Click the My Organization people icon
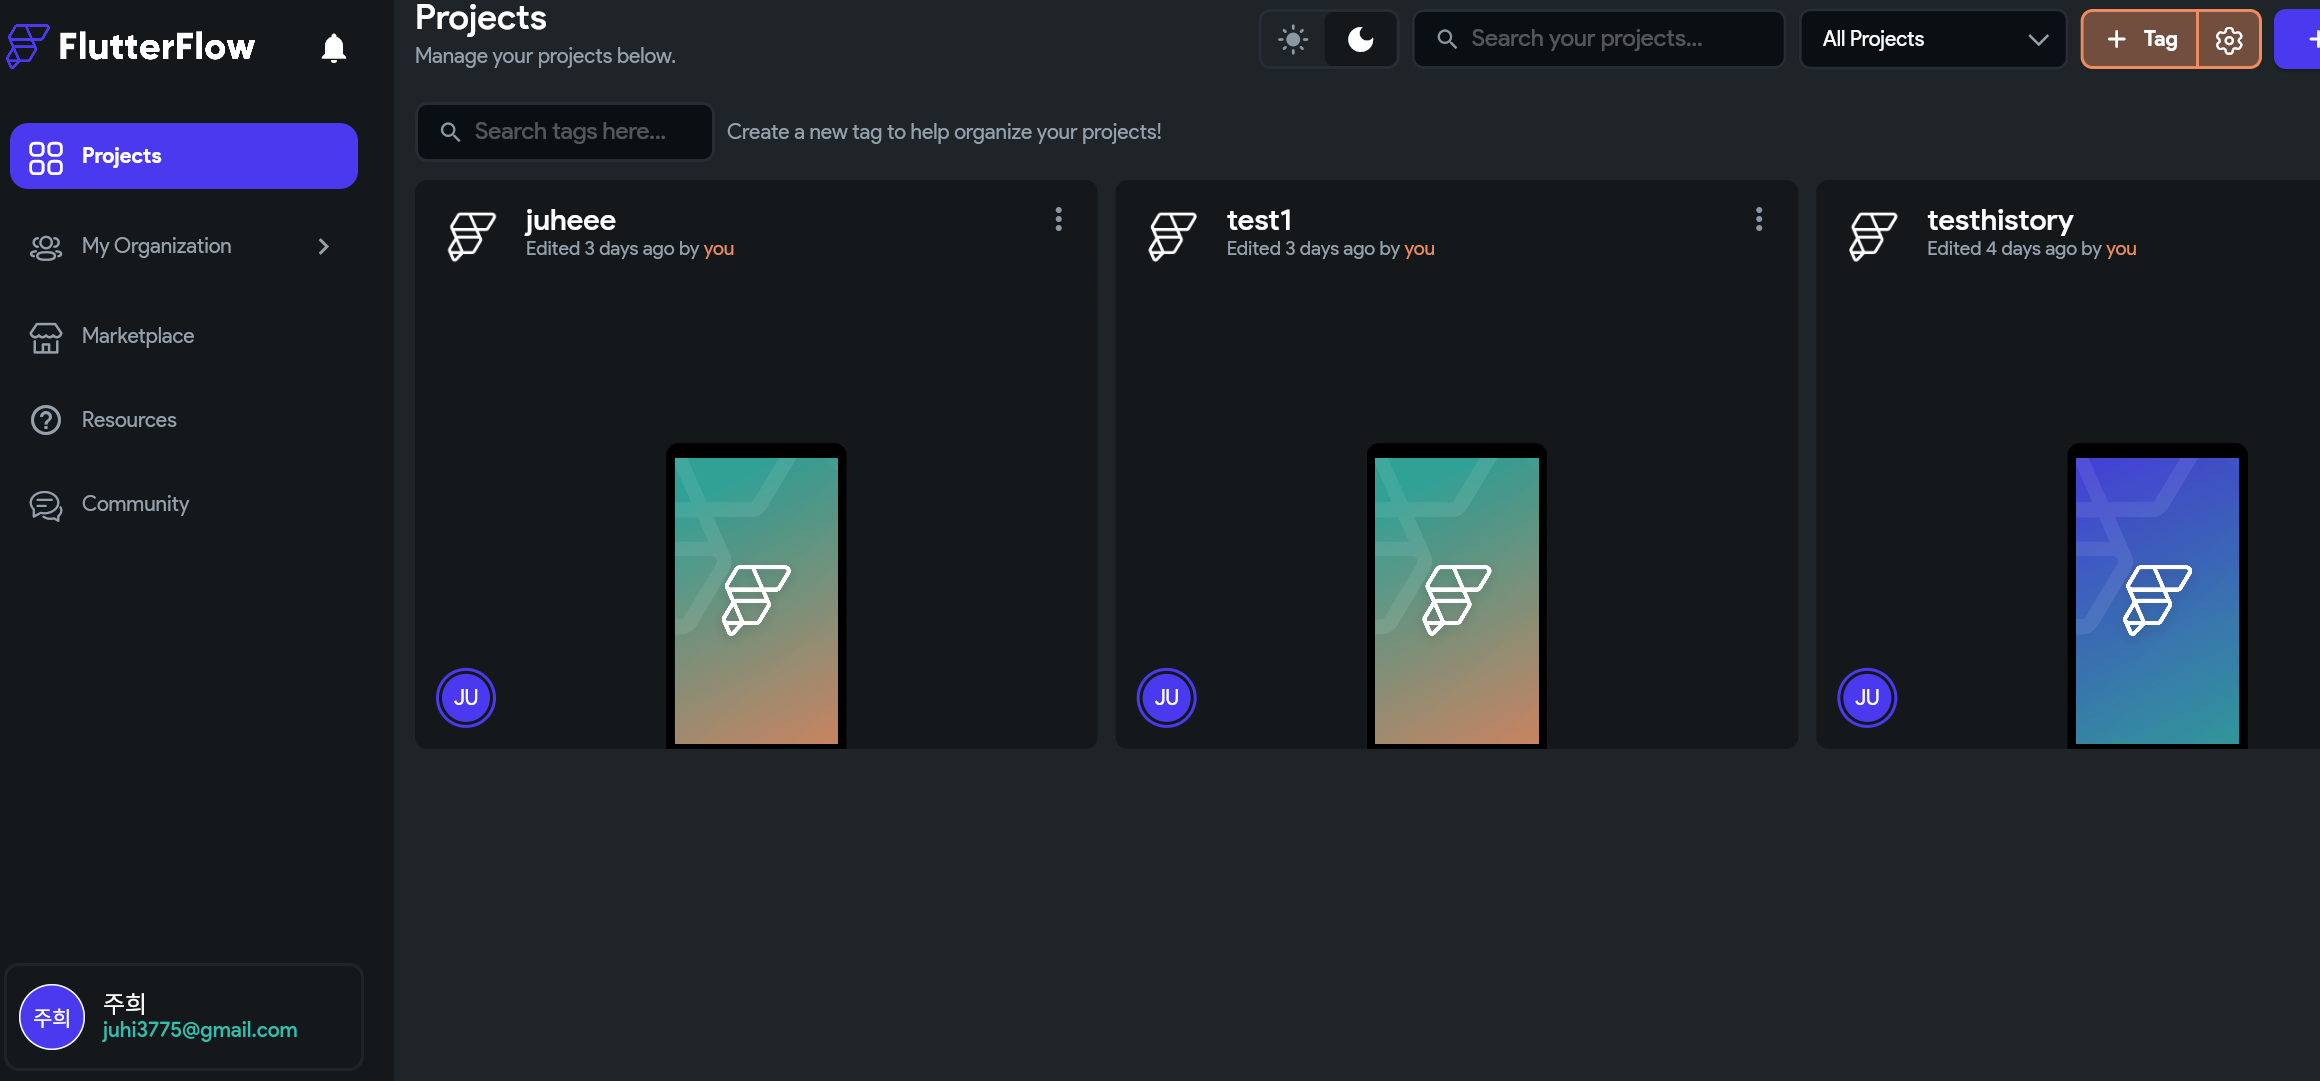This screenshot has height=1081, width=2320. tap(46, 247)
